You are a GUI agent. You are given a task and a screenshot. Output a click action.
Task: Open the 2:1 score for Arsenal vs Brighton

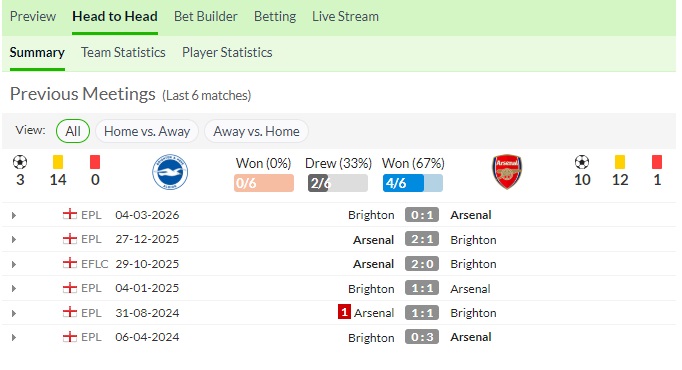(x=422, y=239)
